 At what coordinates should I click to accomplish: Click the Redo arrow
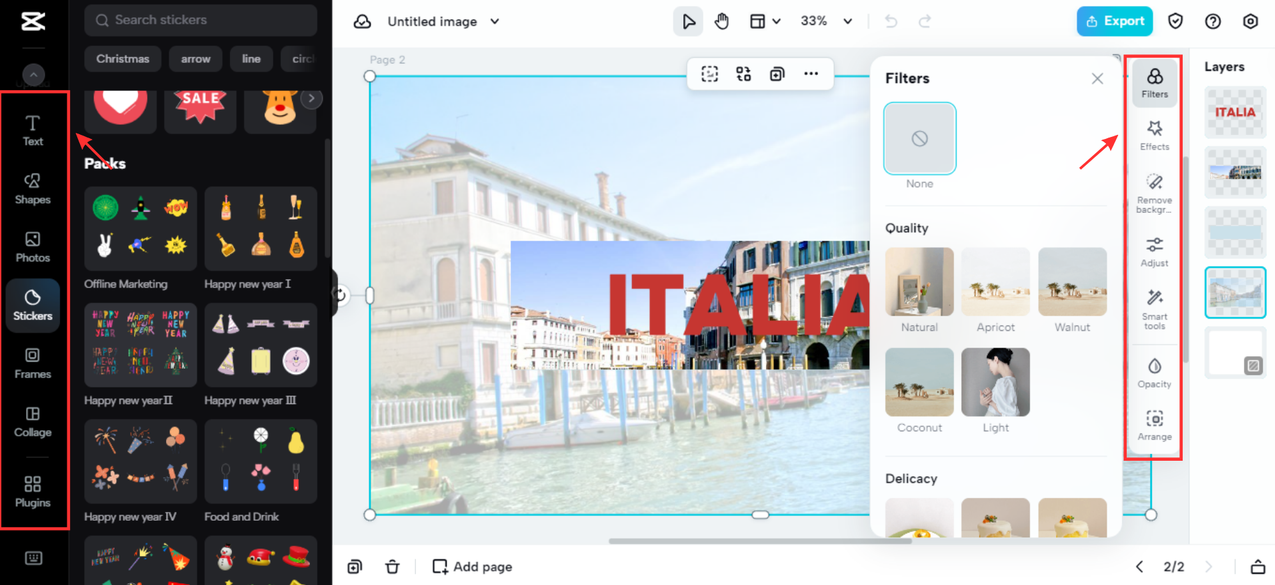coord(925,21)
